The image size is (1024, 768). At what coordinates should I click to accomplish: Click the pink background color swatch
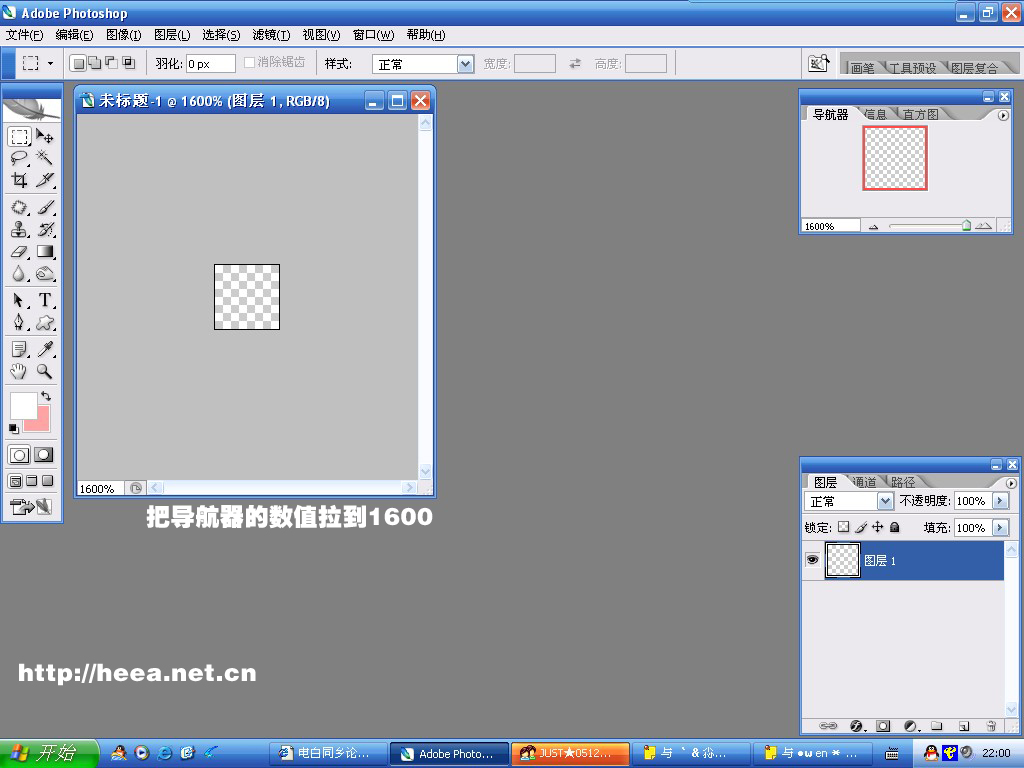click(39, 420)
